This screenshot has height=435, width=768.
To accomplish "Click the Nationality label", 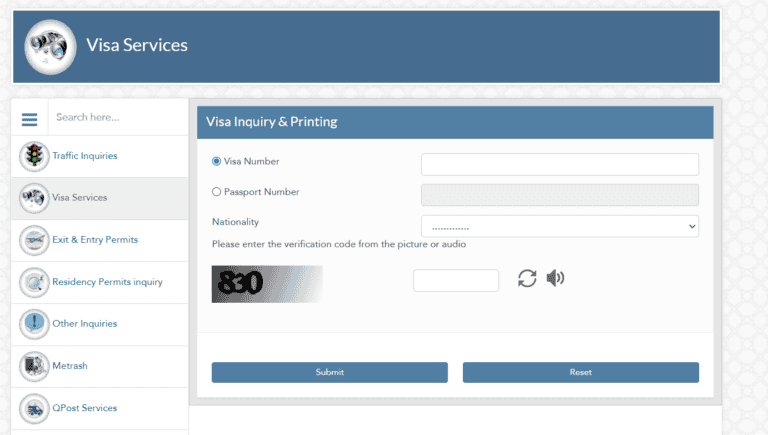I will 235,222.
